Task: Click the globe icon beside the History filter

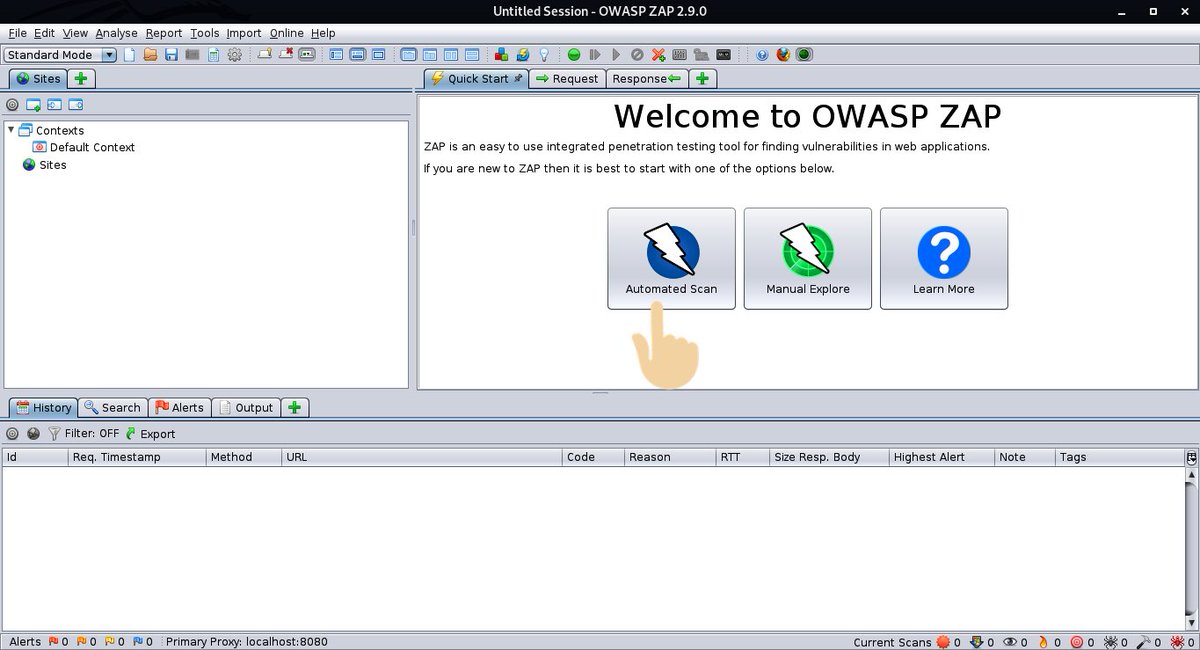Action: pos(33,434)
